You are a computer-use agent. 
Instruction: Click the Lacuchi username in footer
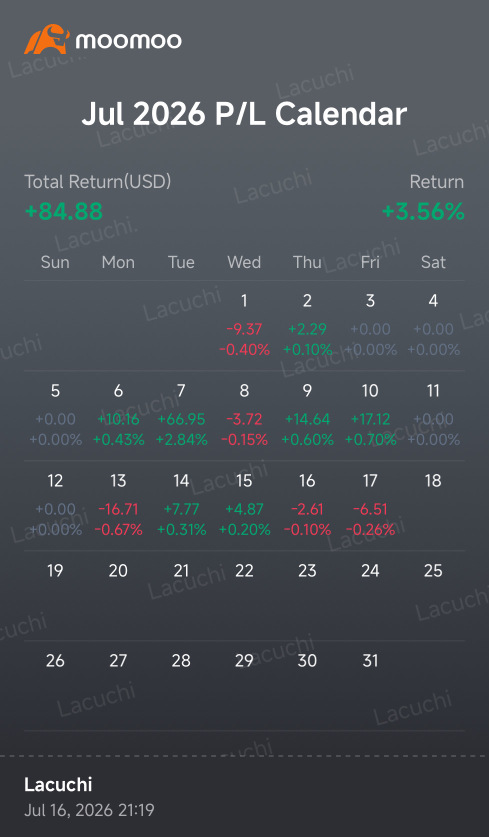58,785
